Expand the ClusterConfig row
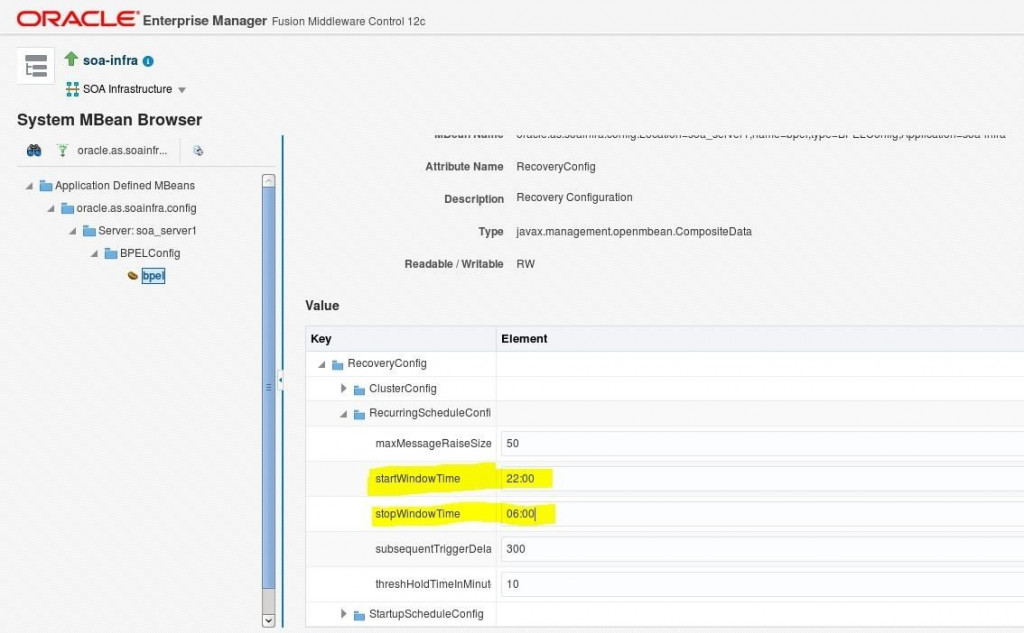The image size is (1024, 633). point(344,389)
